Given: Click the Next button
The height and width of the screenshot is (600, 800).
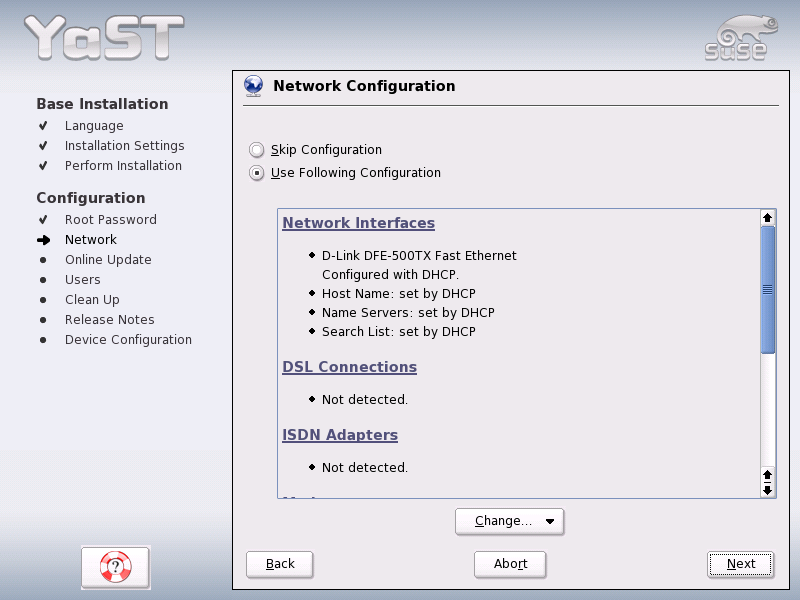Looking at the screenshot, I should [741, 564].
